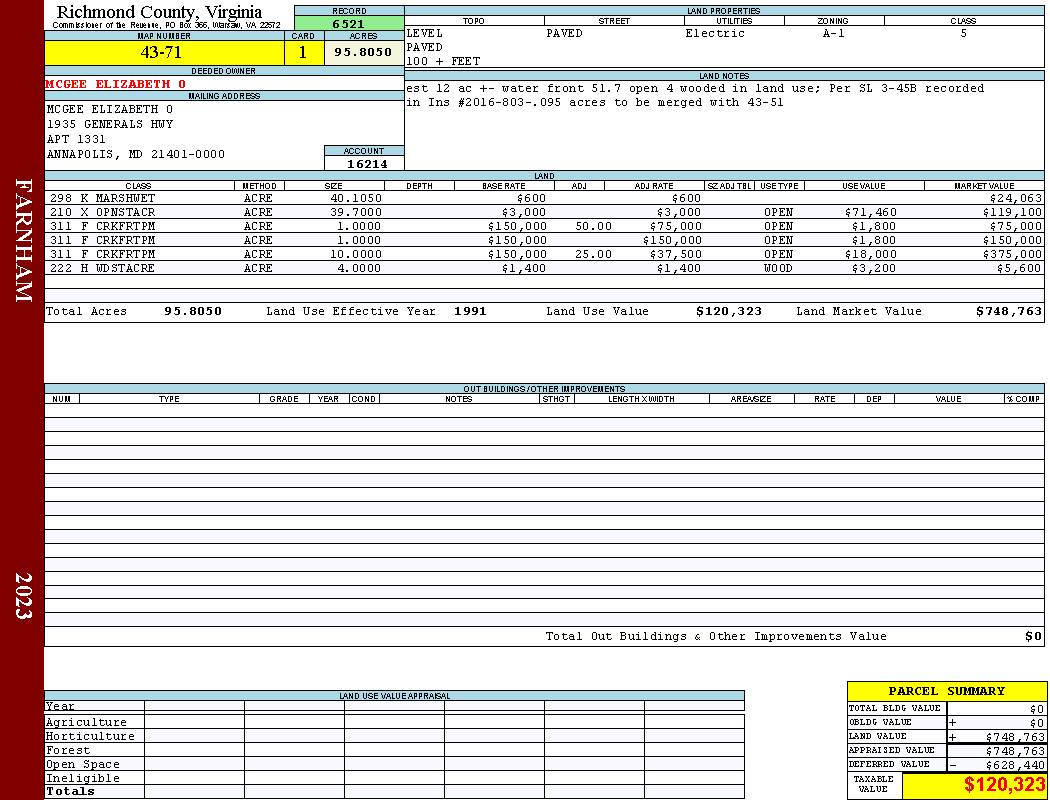Click market value $5,600
This screenshot has height=800, width=1050.
1019,268
